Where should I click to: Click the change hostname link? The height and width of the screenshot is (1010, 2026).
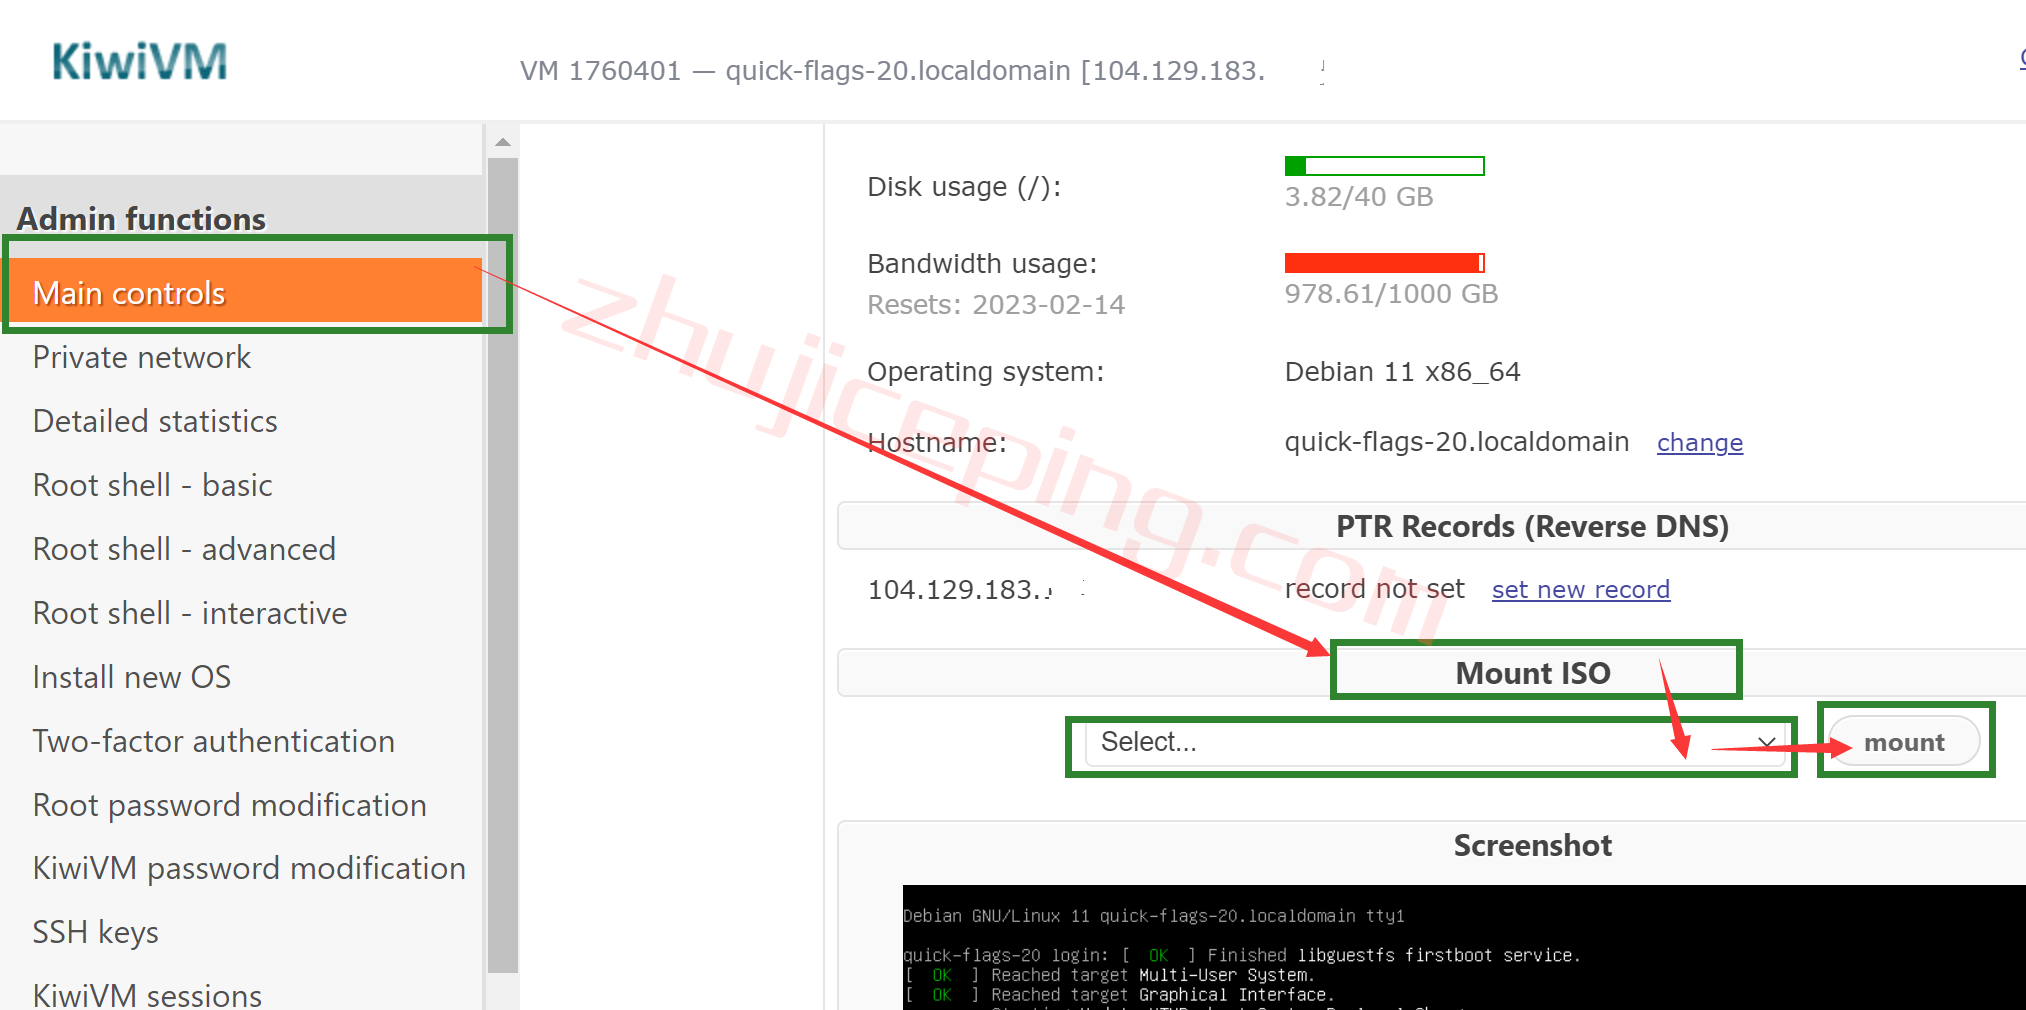tap(1699, 443)
